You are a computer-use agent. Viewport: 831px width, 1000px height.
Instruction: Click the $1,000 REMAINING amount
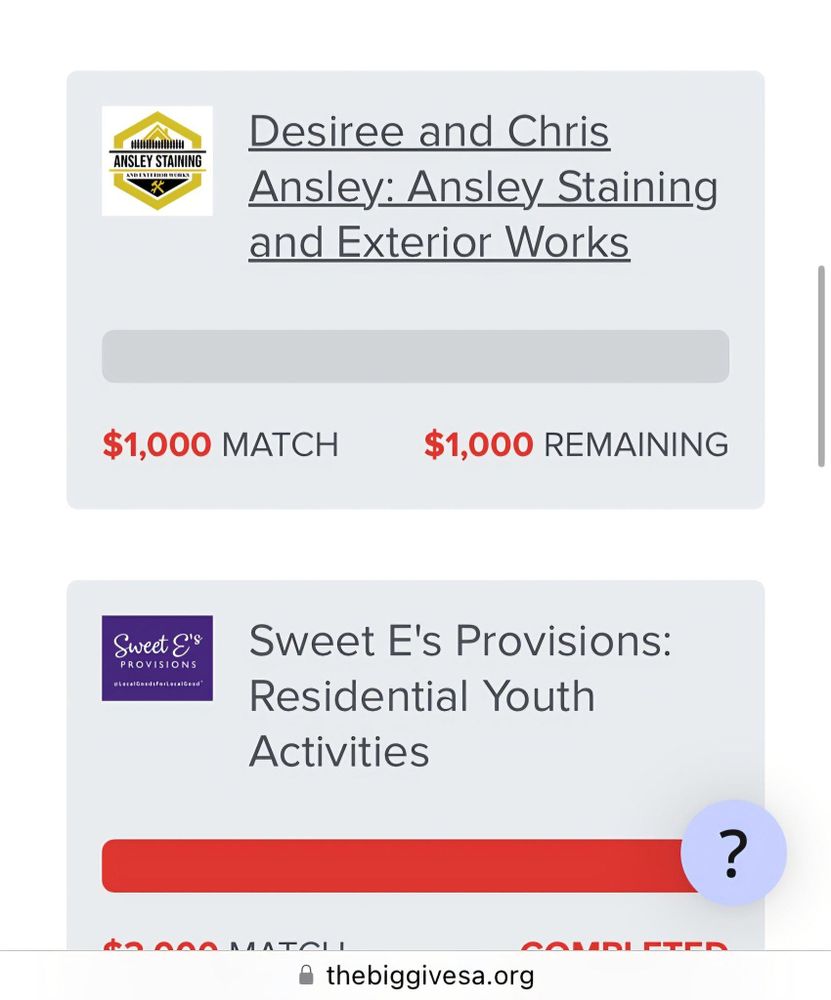(576, 445)
